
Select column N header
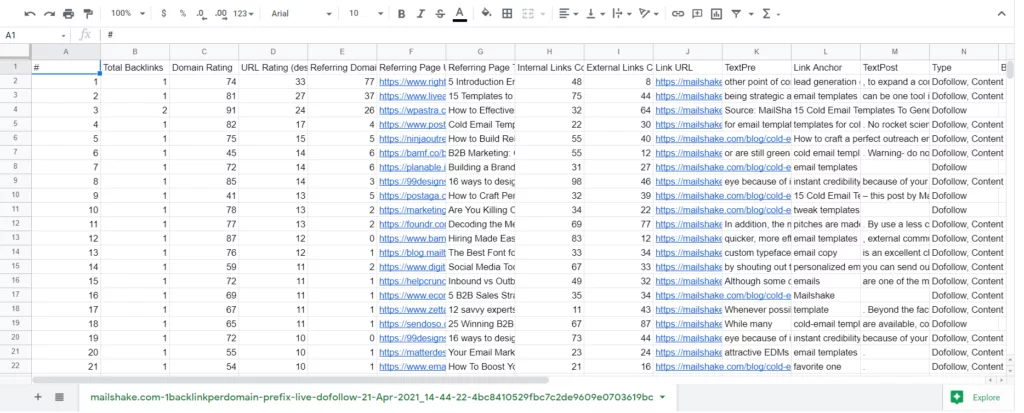point(963,52)
